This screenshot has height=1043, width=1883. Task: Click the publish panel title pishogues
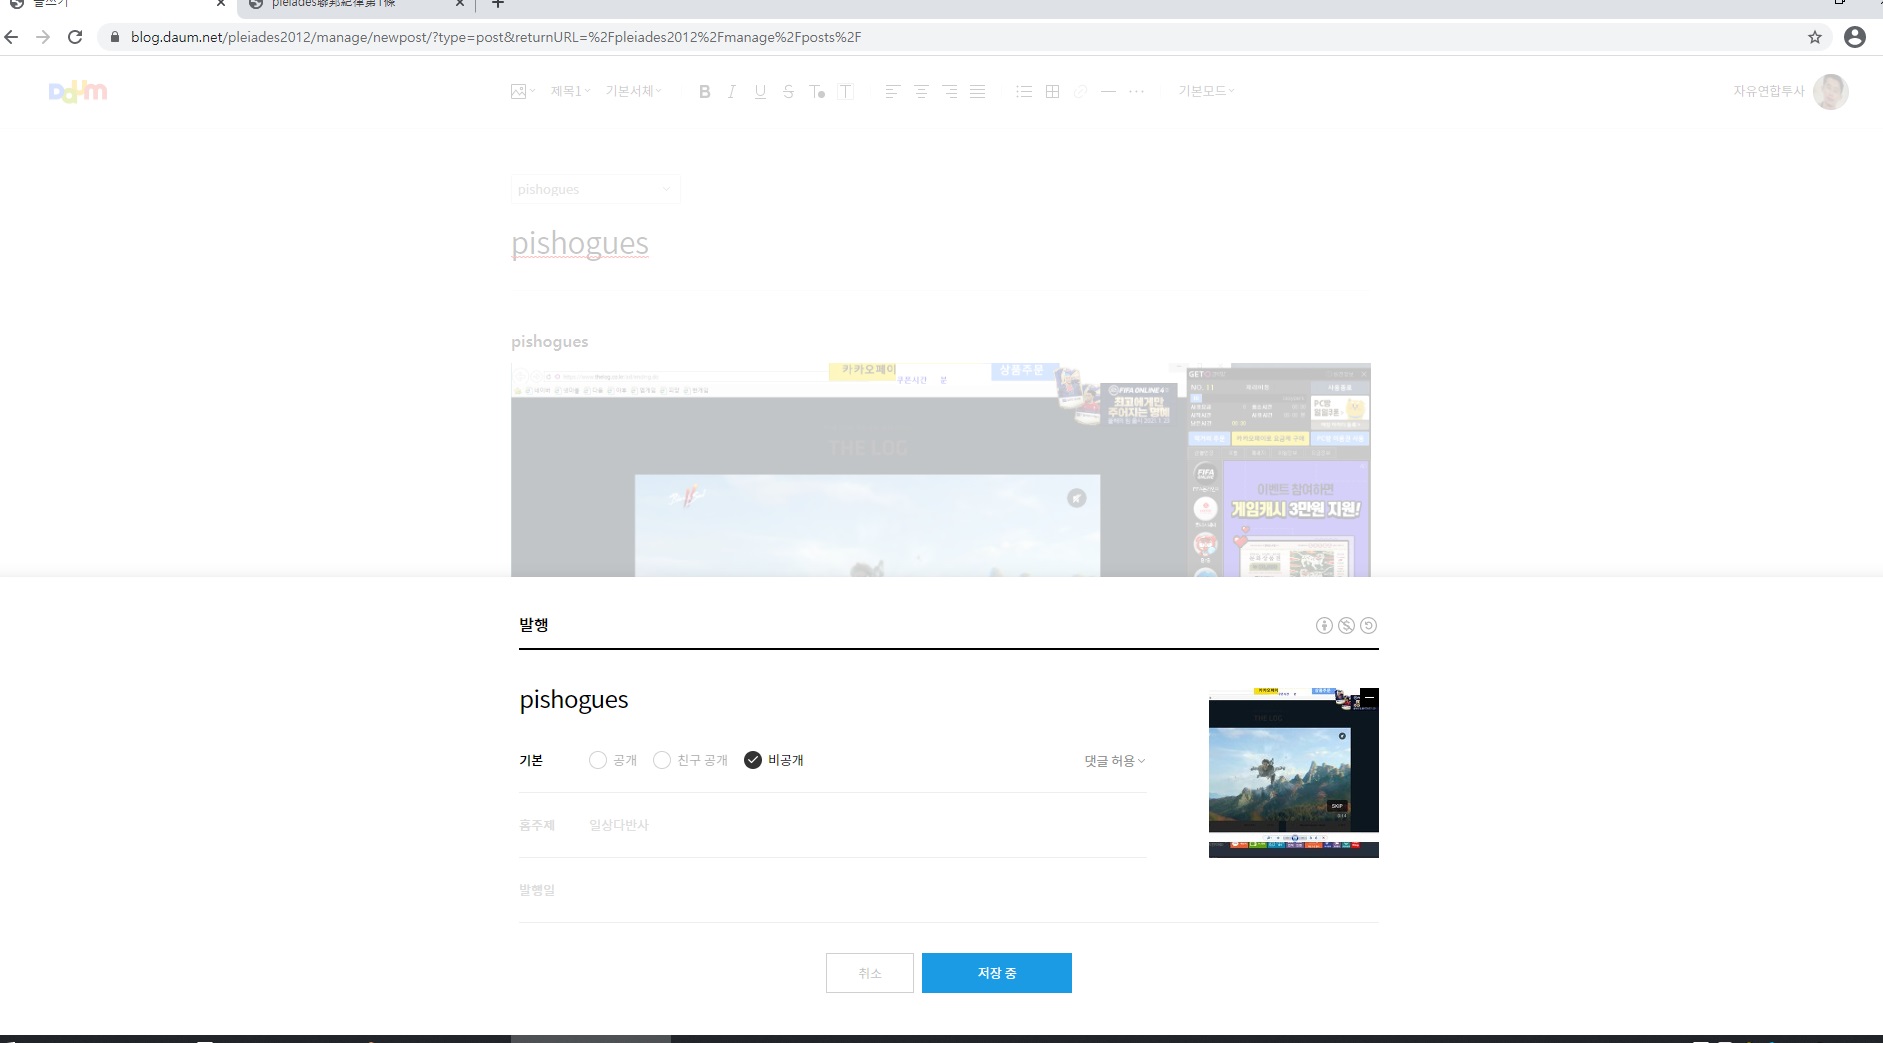point(574,699)
